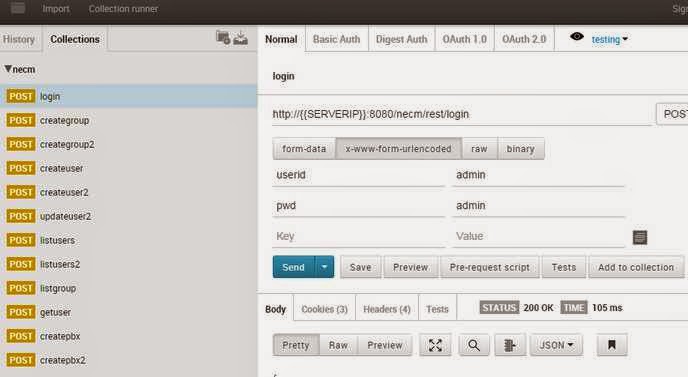Select the OAuth 1.0 tab

465,39
